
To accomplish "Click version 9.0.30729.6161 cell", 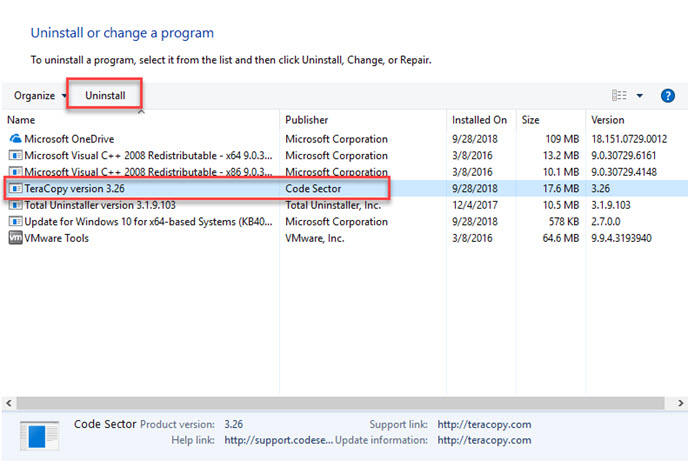I will click(x=624, y=155).
